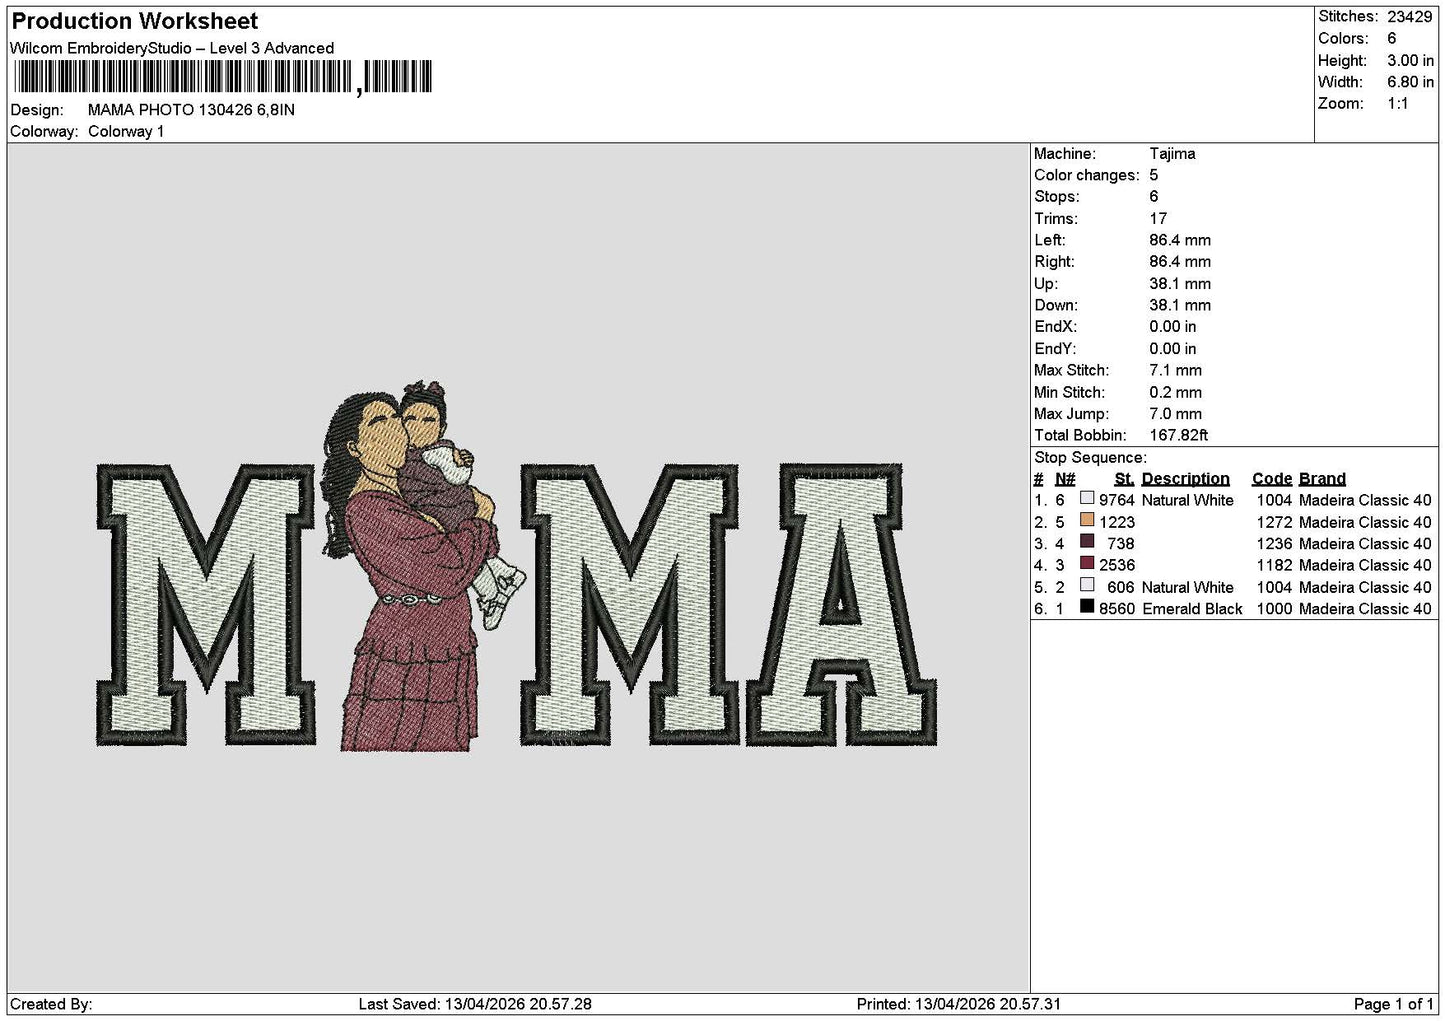
Task: Click the 'Description' column header
Action: [x=1185, y=479]
